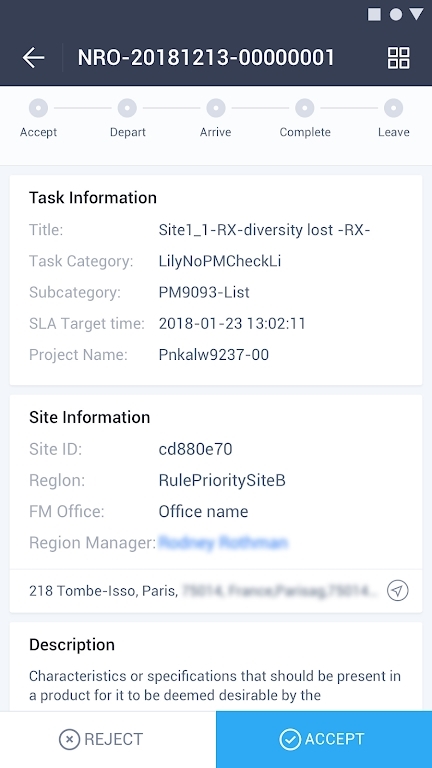This screenshot has width=432, height=768.
Task: Open the QR grid icon in header
Action: click(x=398, y=58)
